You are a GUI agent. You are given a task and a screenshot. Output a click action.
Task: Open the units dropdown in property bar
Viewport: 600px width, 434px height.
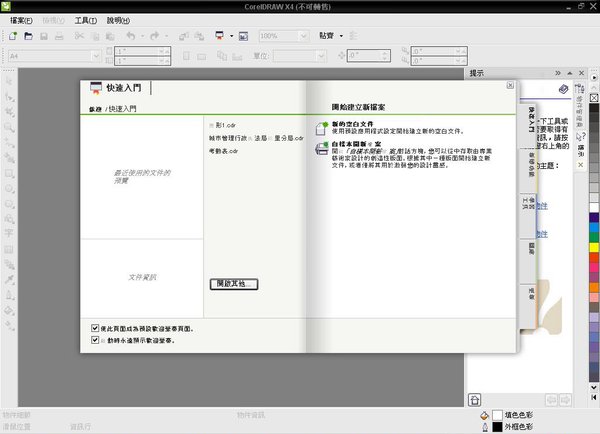pyautogui.click(x=321, y=56)
